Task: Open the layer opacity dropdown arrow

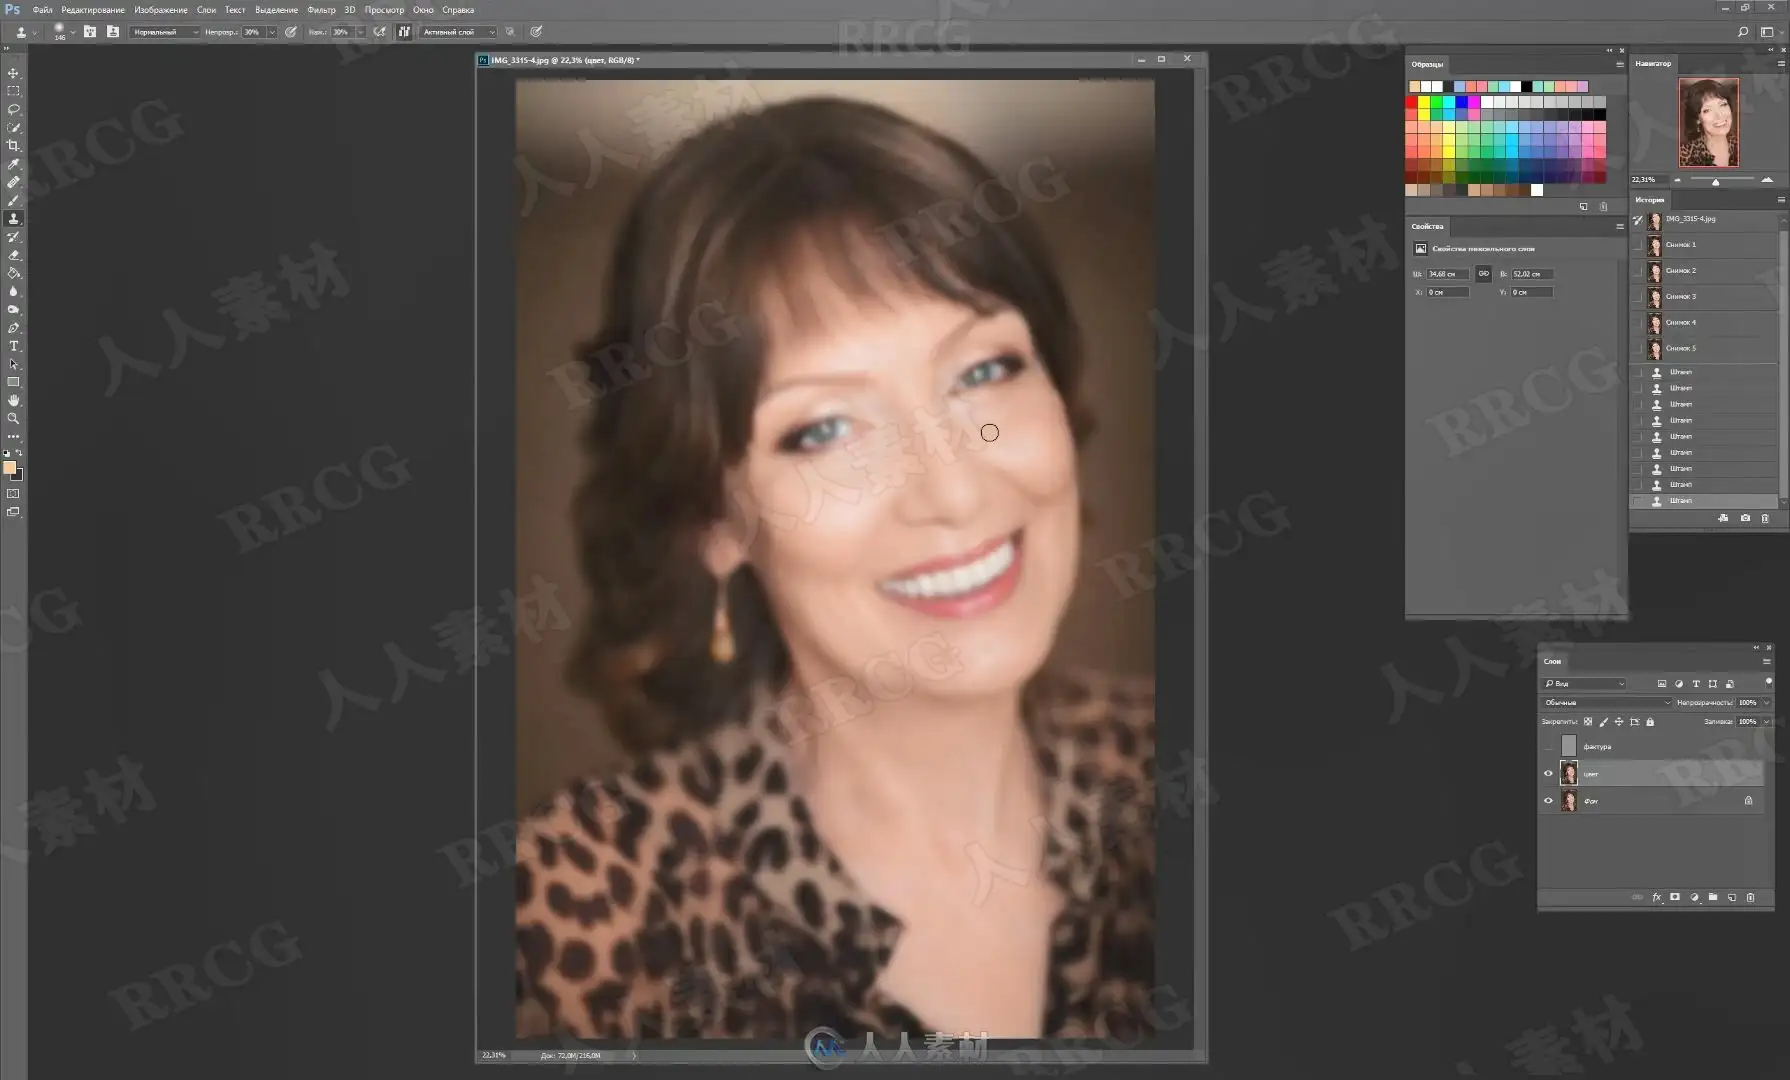Action: point(1766,702)
